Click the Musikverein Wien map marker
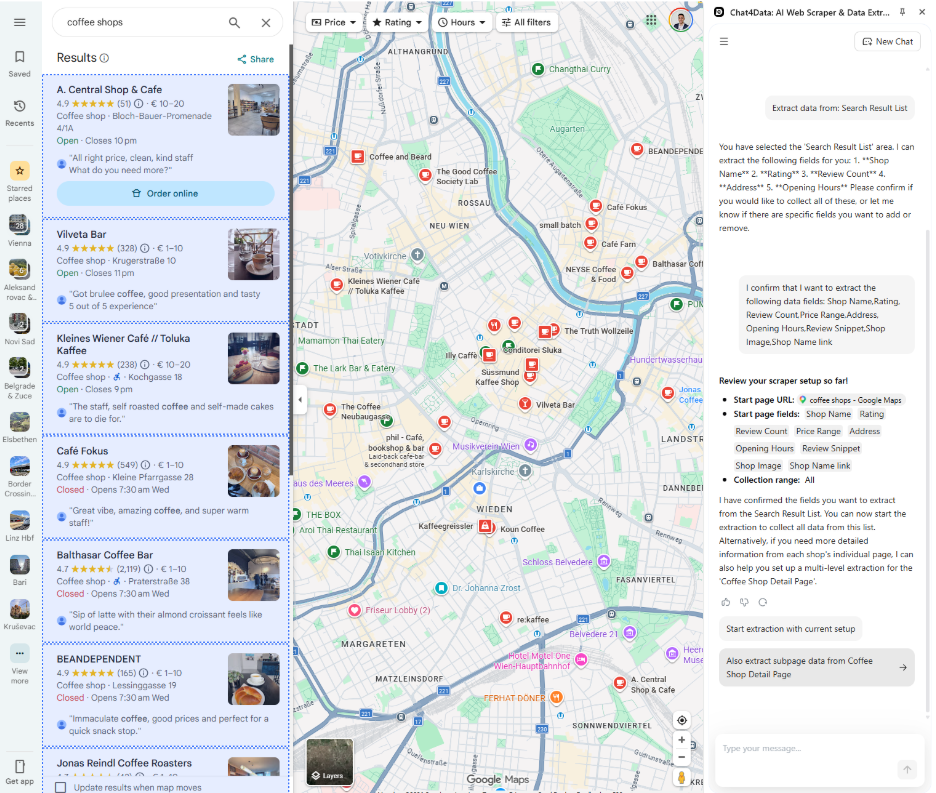Screen dimensions: 936x793 pos(531,445)
